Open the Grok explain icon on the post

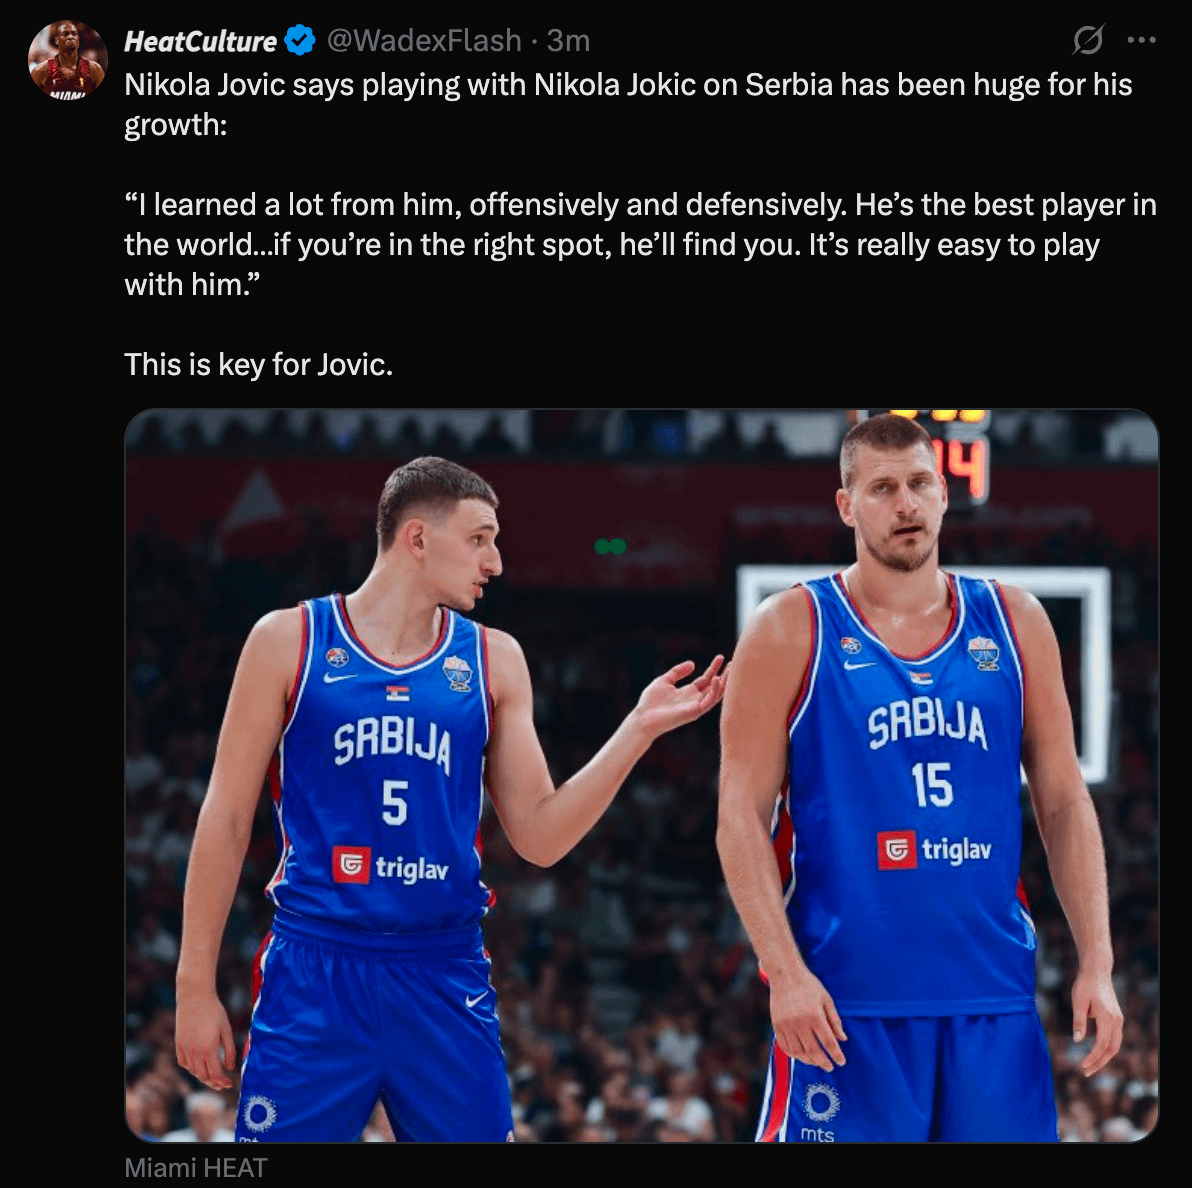coord(1087,41)
